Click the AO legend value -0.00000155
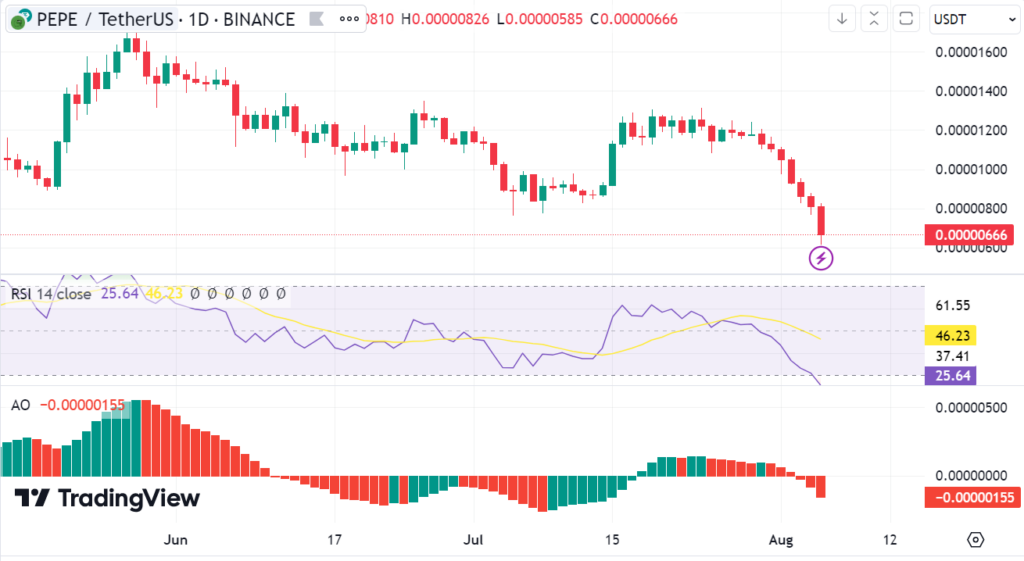The width and height of the screenshot is (1024, 561). coord(82,405)
